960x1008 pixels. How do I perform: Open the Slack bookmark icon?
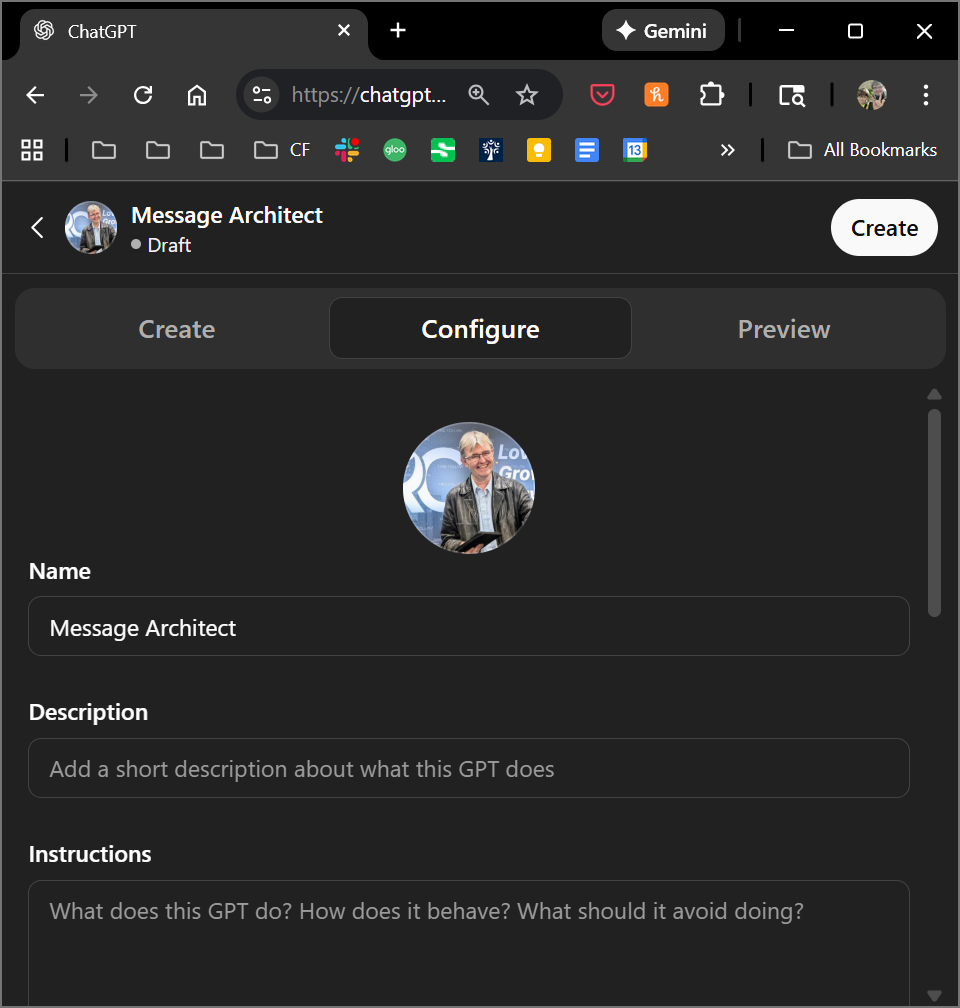tap(347, 150)
